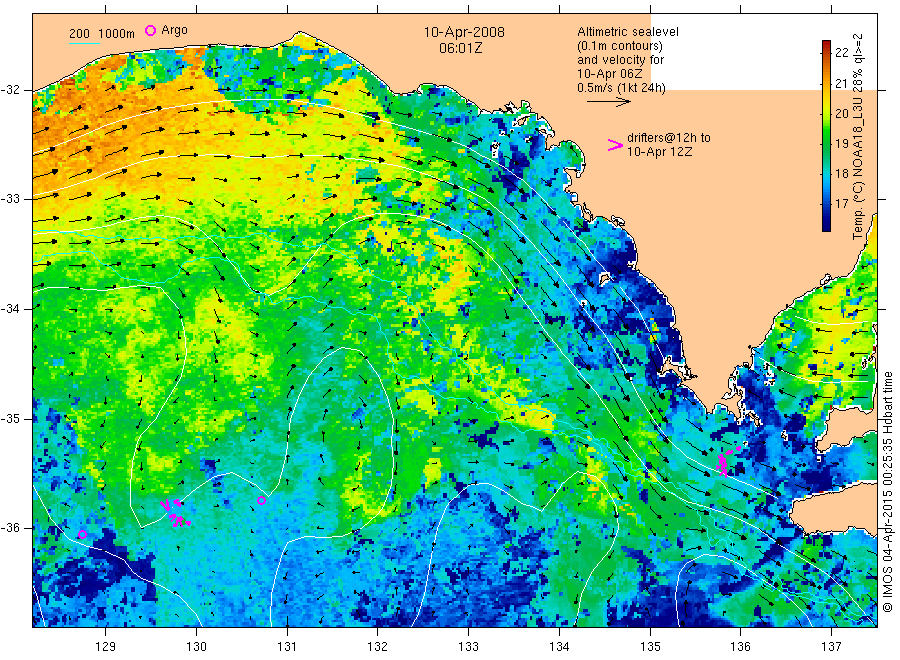Screen dimensions: 900x660
Task: Click the drifter cluster near 129.8 longitude
Action: [x=175, y=513]
